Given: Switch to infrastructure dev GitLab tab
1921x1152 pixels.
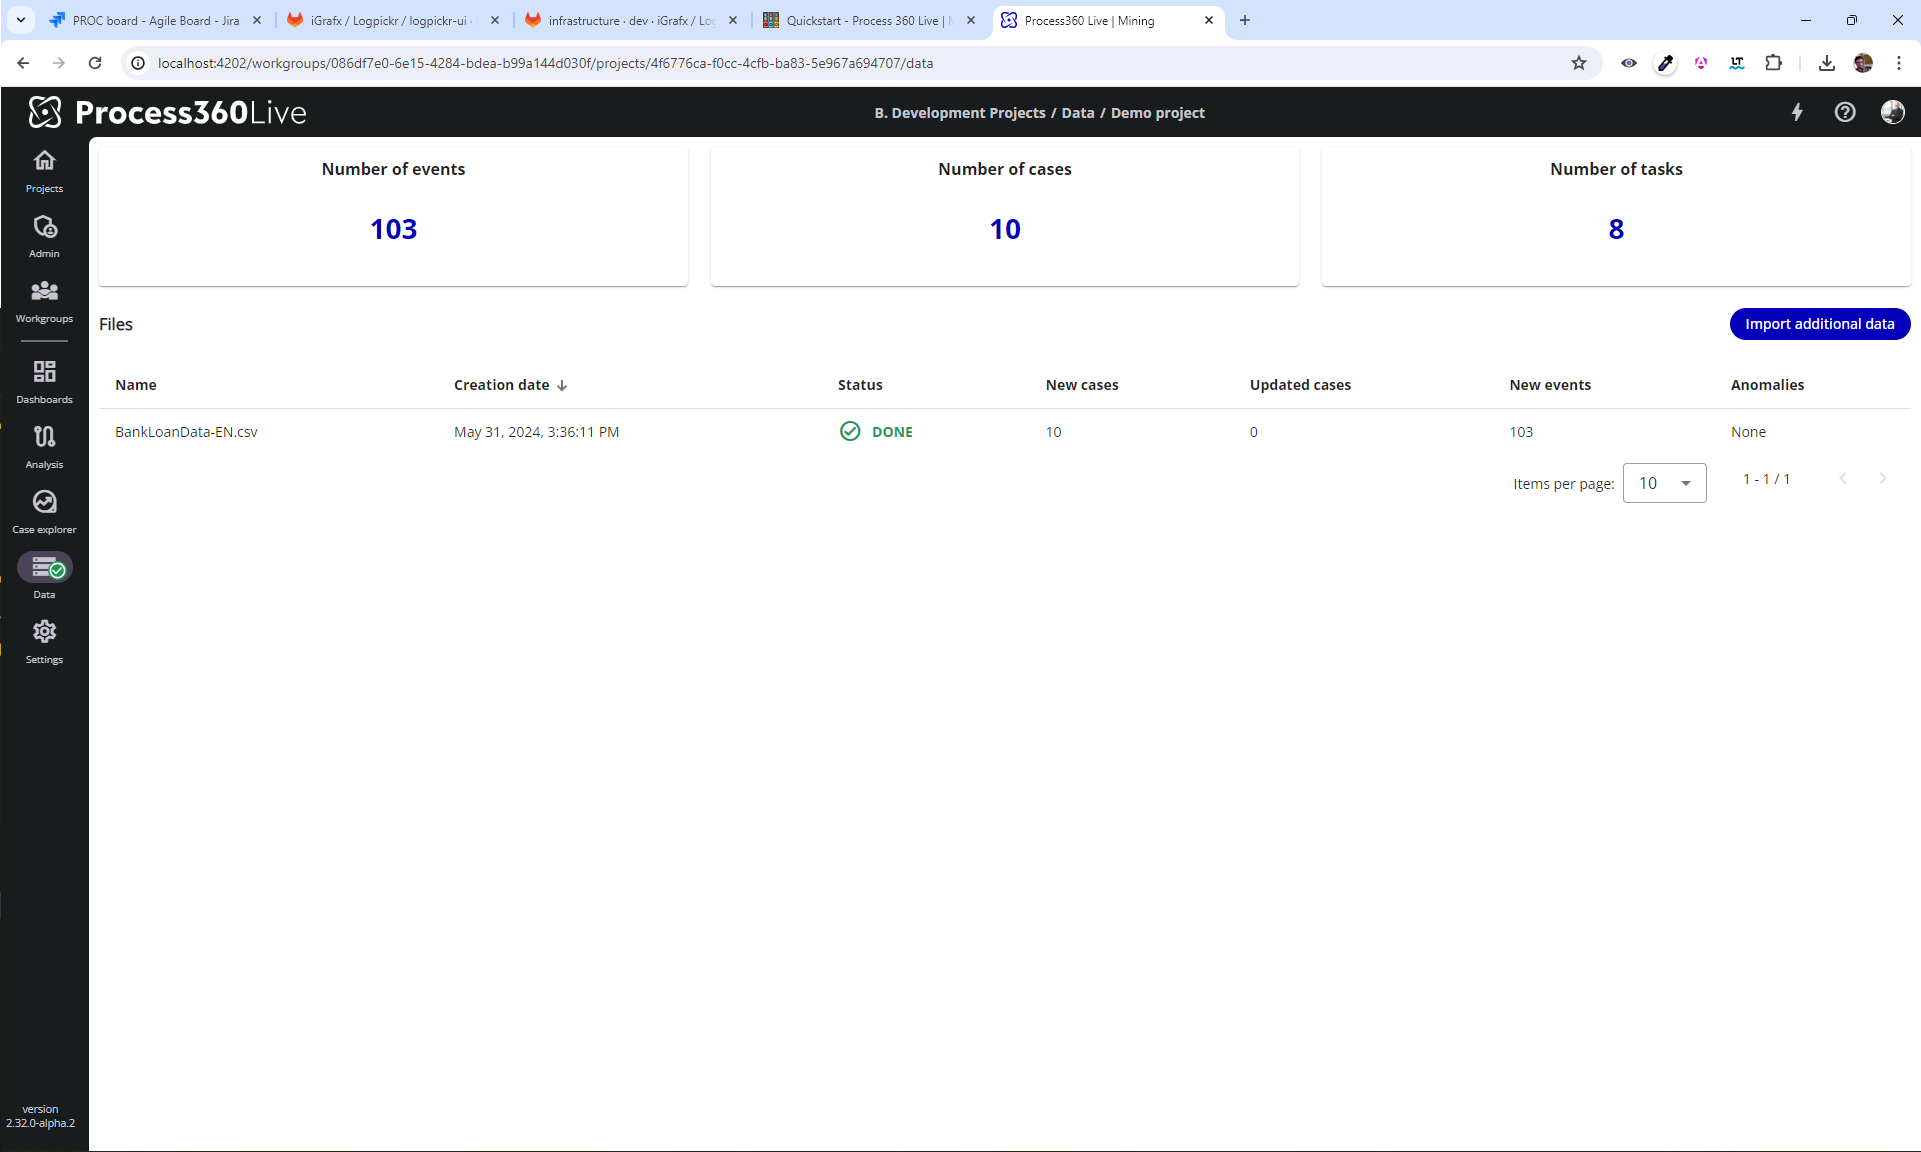Looking at the screenshot, I should (x=631, y=20).
